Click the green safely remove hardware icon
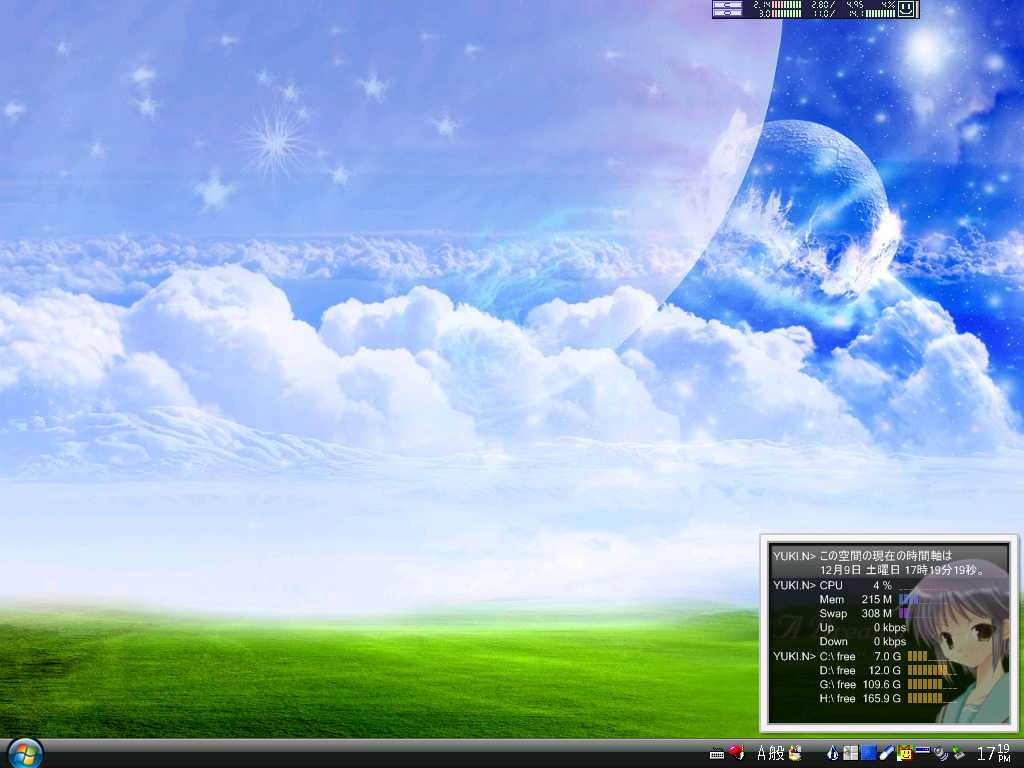 (x=958, y=753)
